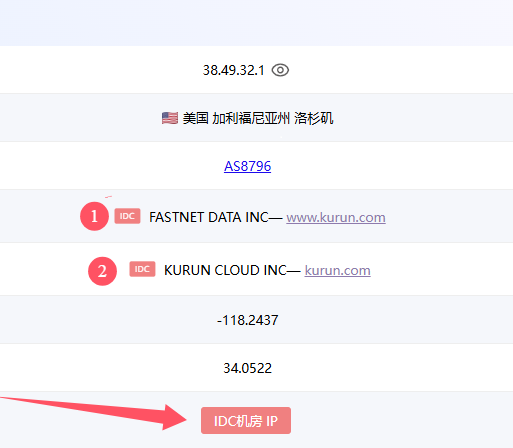Click the IDC tag beside KURUN CLOUD INC

tap(142, 269)
